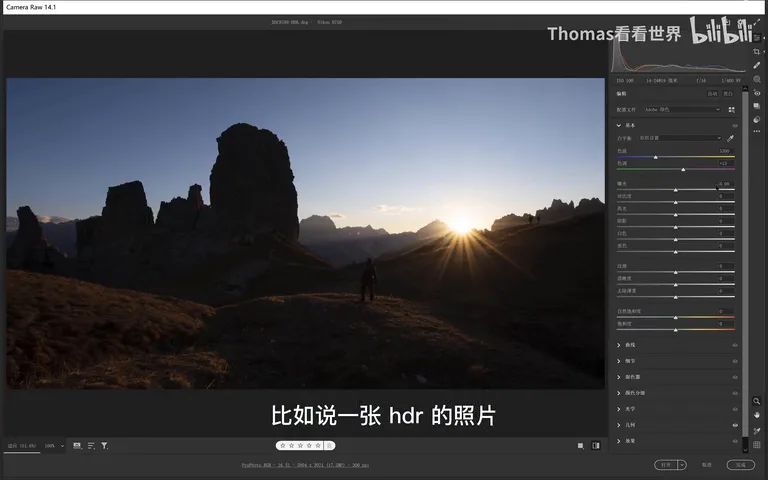Screen dimensions: 768x480
Task: Click the 取消 cancel button
Action: tap(706, 465)
